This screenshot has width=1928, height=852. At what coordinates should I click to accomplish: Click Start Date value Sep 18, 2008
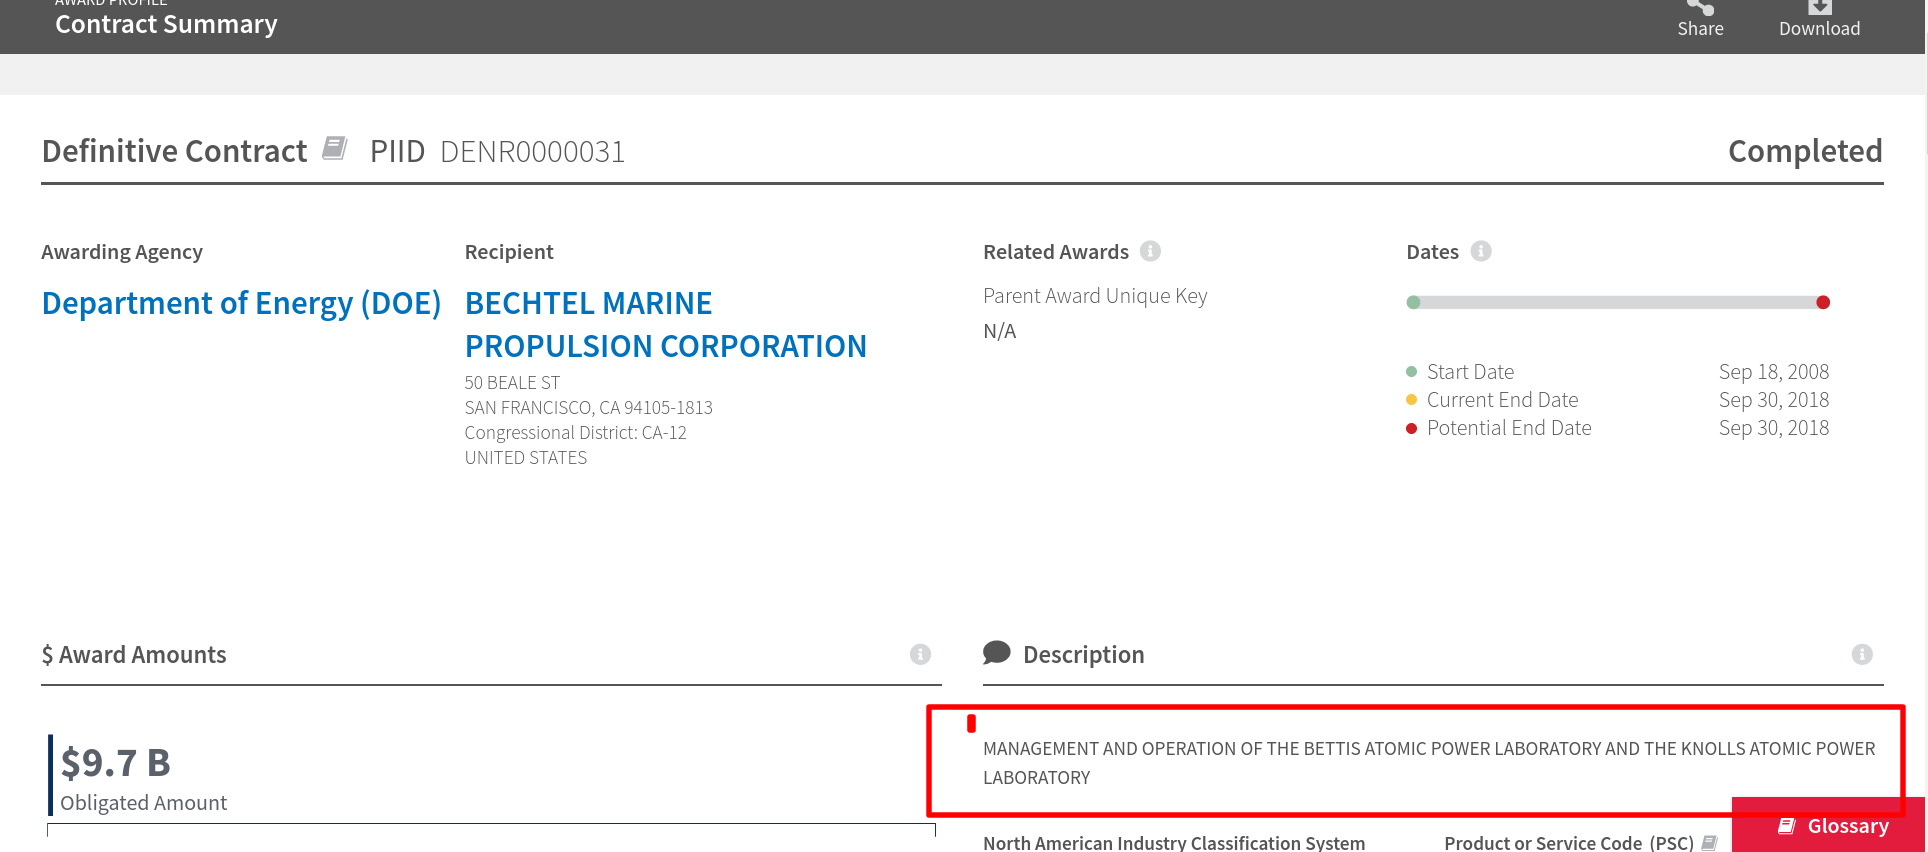tap(1773, 372)
